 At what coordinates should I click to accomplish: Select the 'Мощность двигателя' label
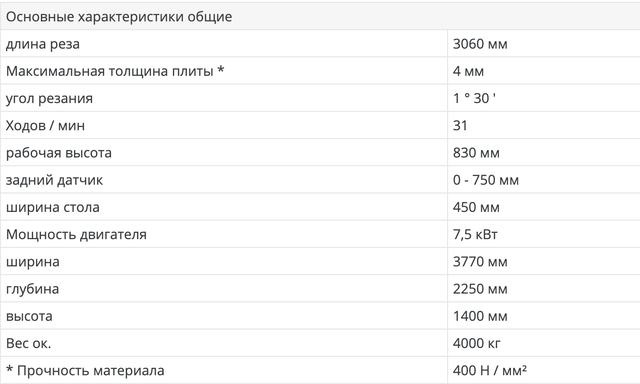tap(76, 235)
